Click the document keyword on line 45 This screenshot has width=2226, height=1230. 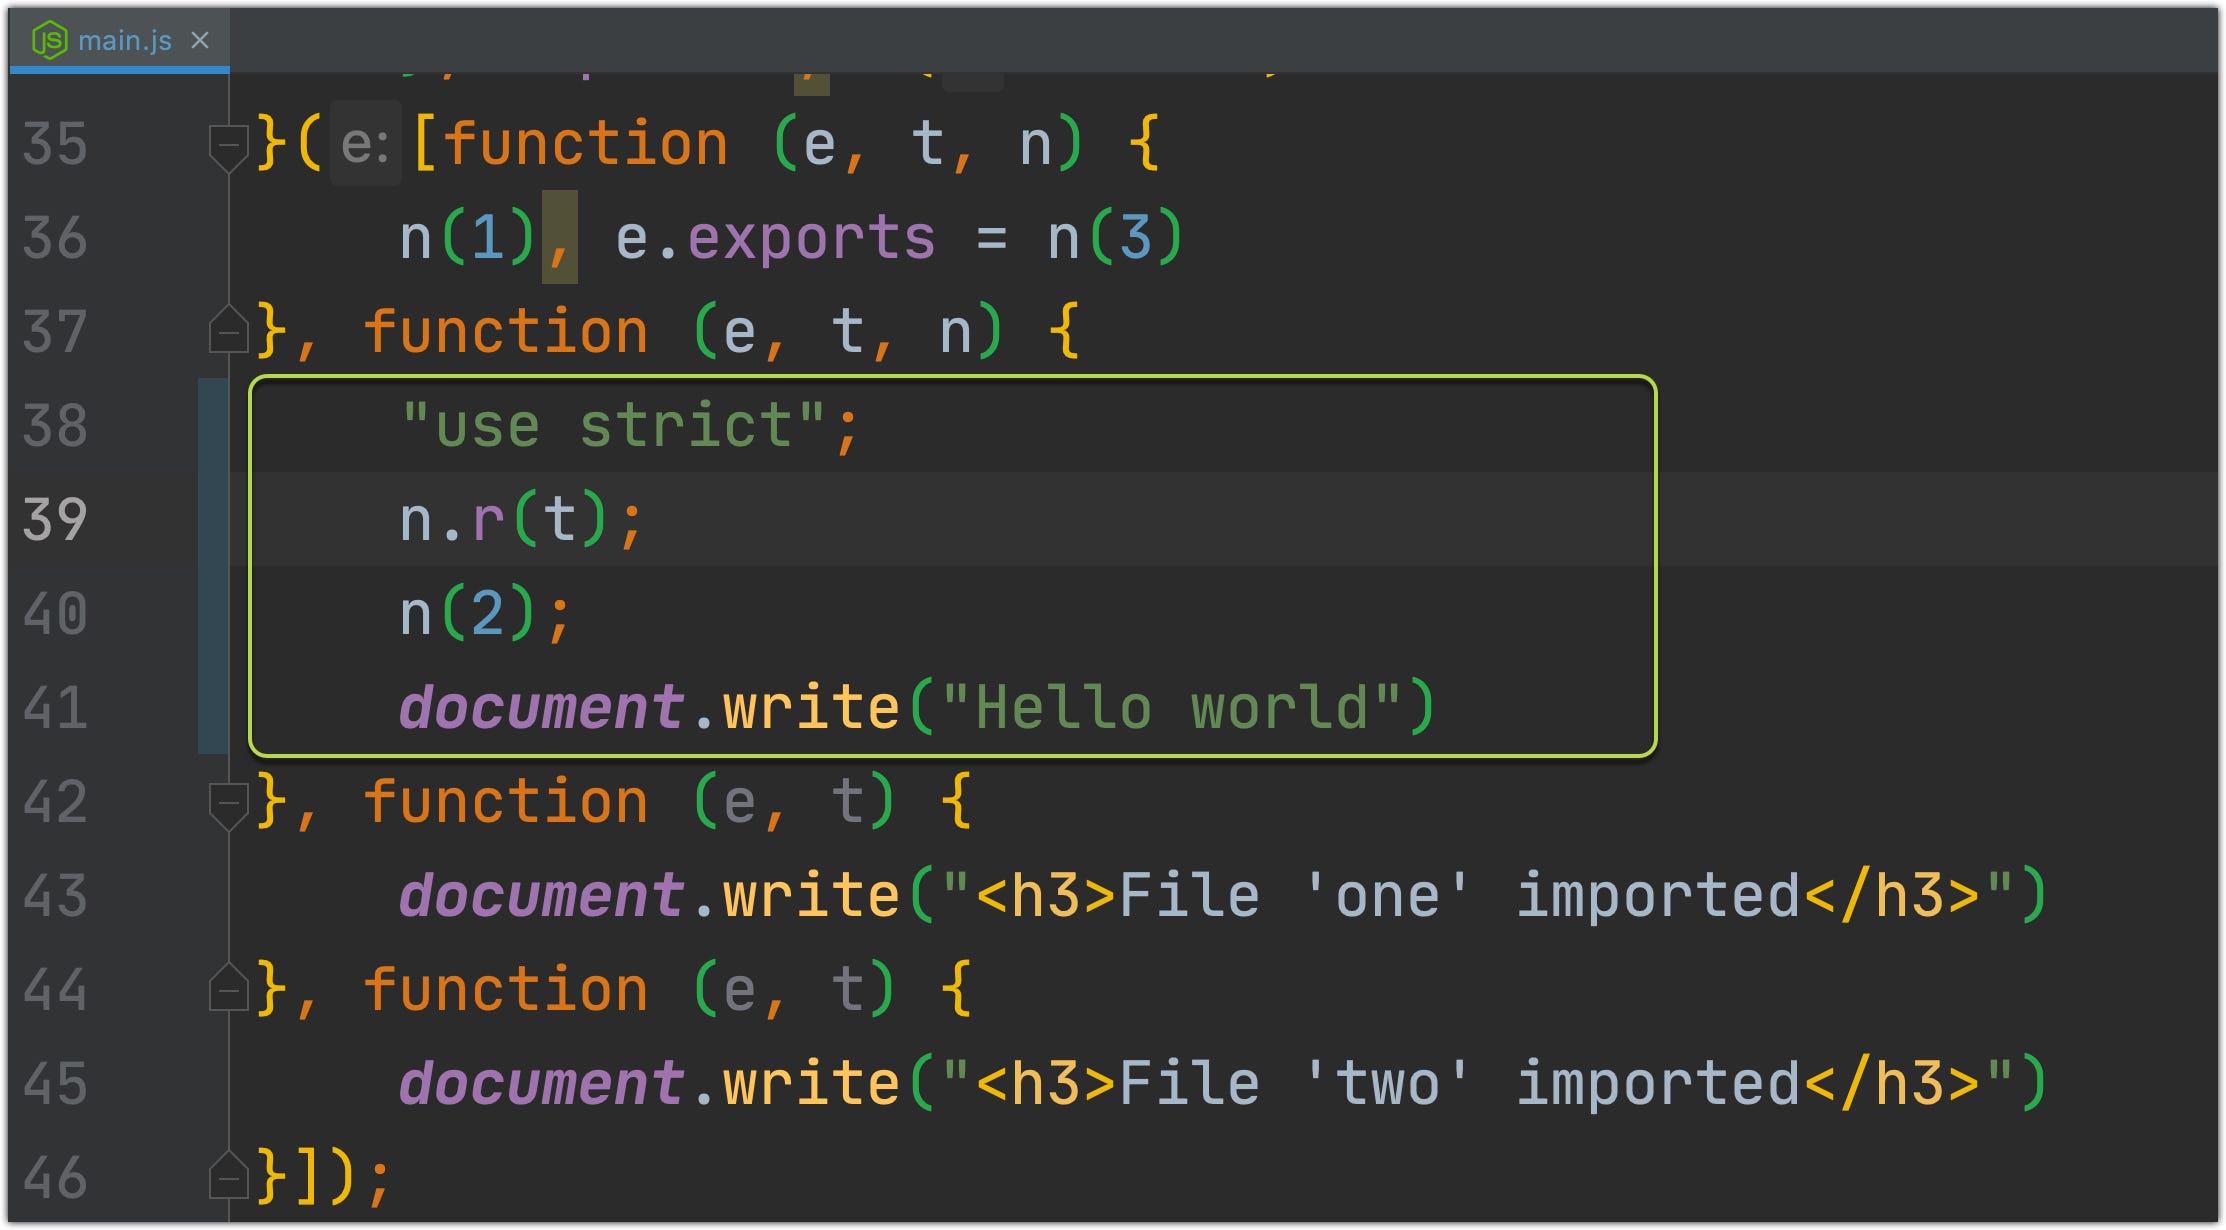pos(541,1084)
